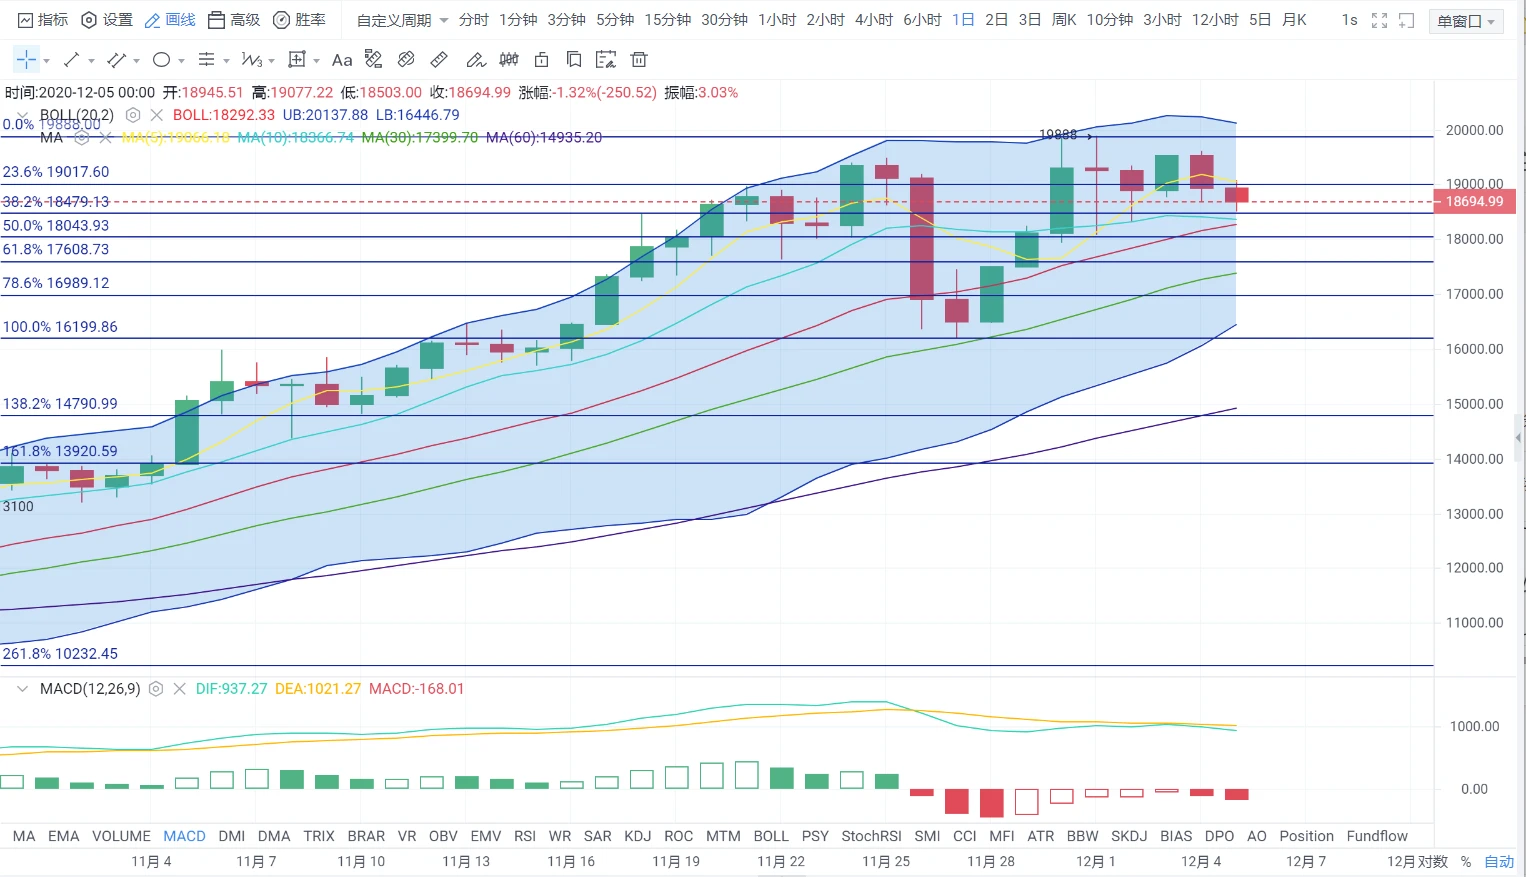This screenshot has width=1526, height=877.
Task: Expand the wave tool dropdown arrow
Action: point(271,61)
